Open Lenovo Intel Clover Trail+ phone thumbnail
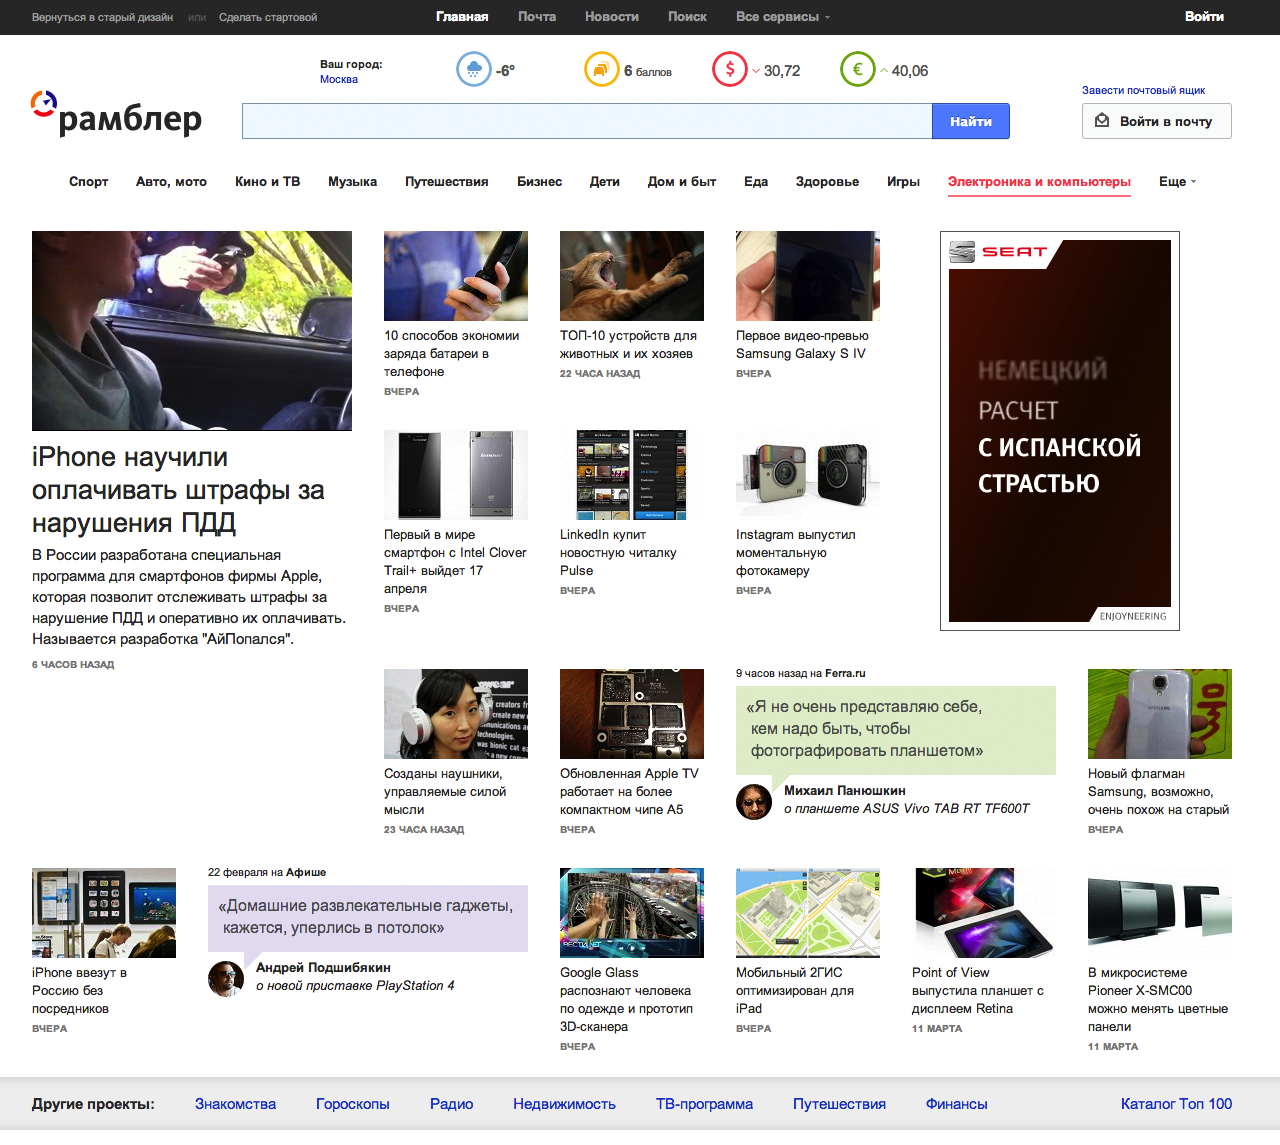Viewport: 1280px width, 1145px height. (456, 475)
